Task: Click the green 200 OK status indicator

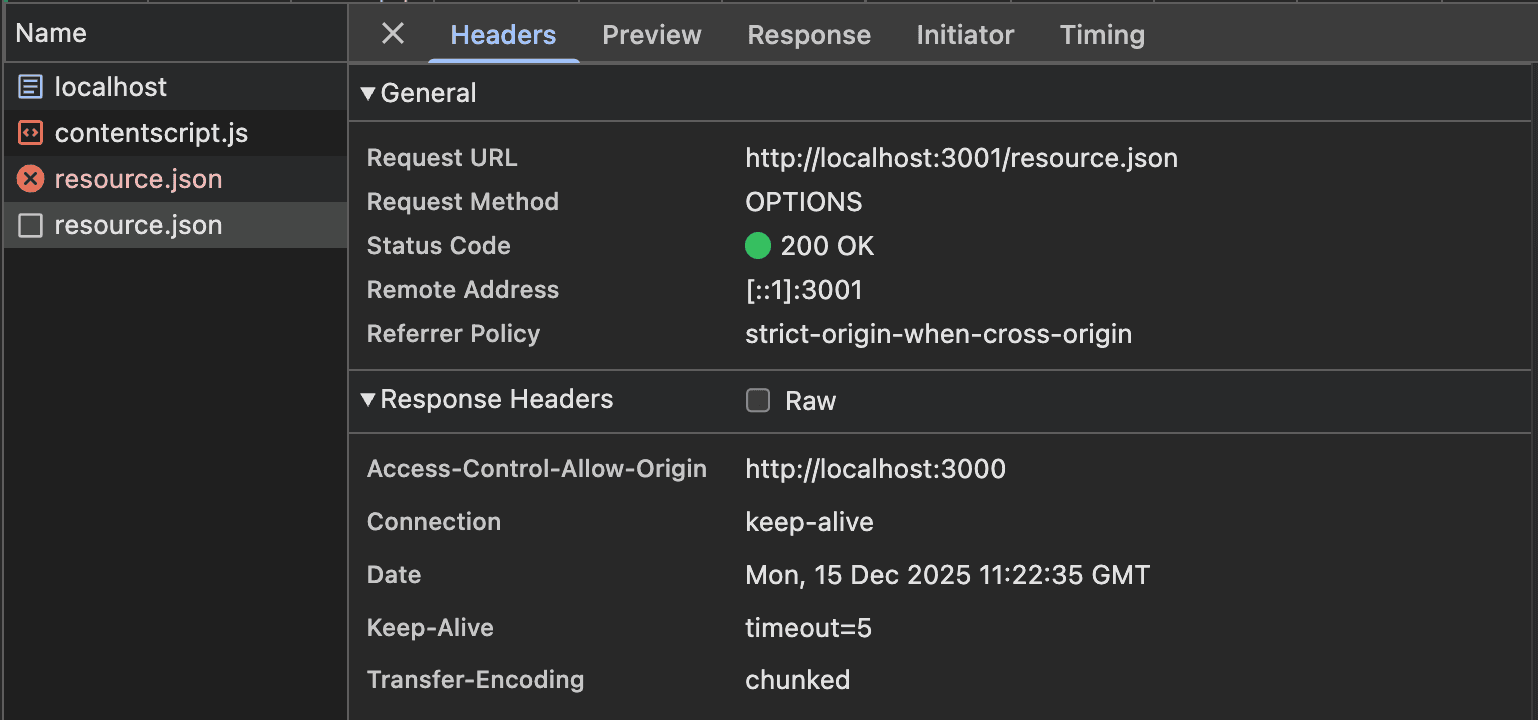Action: pos(758,246)
